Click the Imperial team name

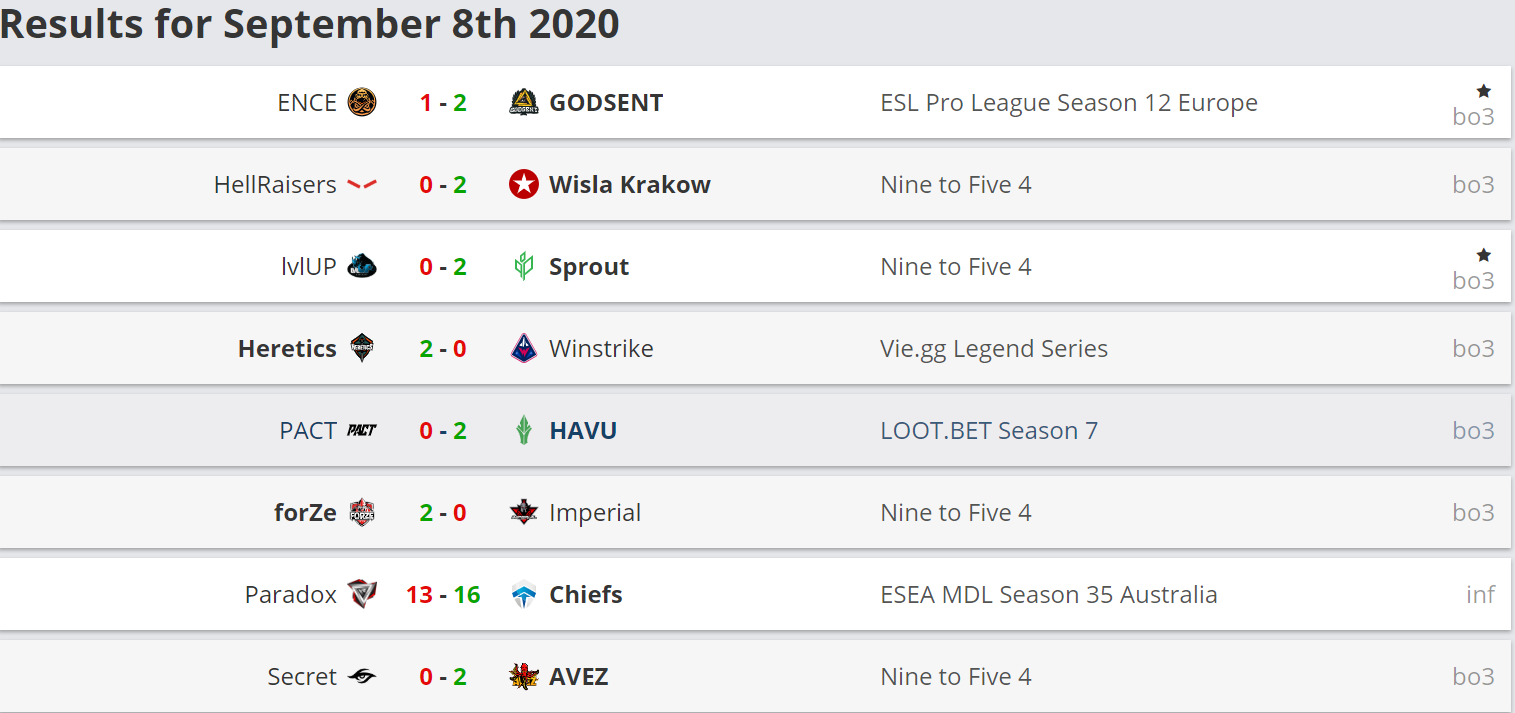(x=595, y=513)
